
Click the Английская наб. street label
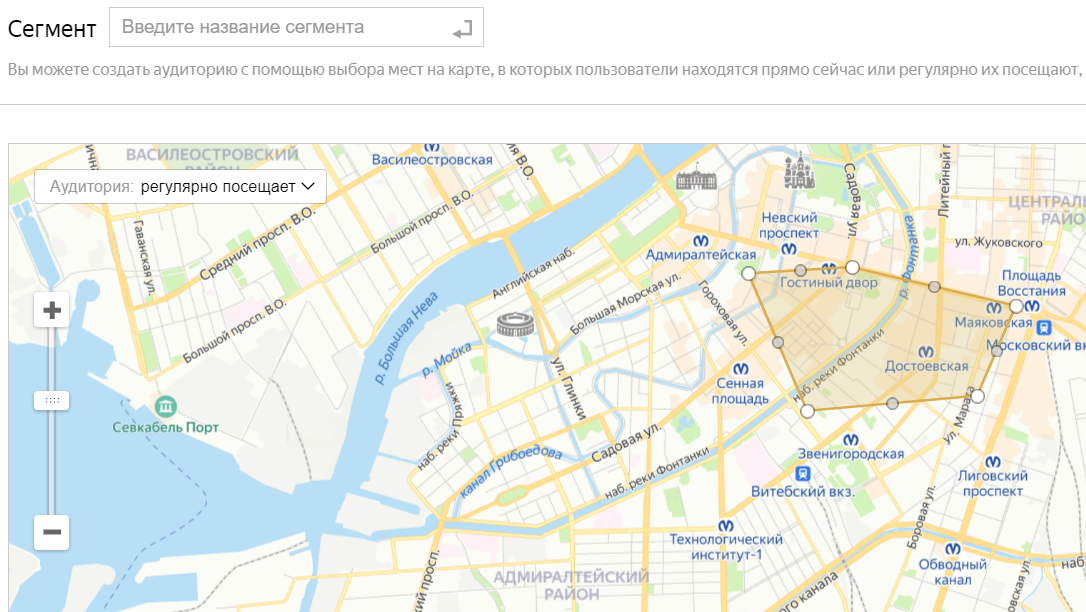(533, 273)
